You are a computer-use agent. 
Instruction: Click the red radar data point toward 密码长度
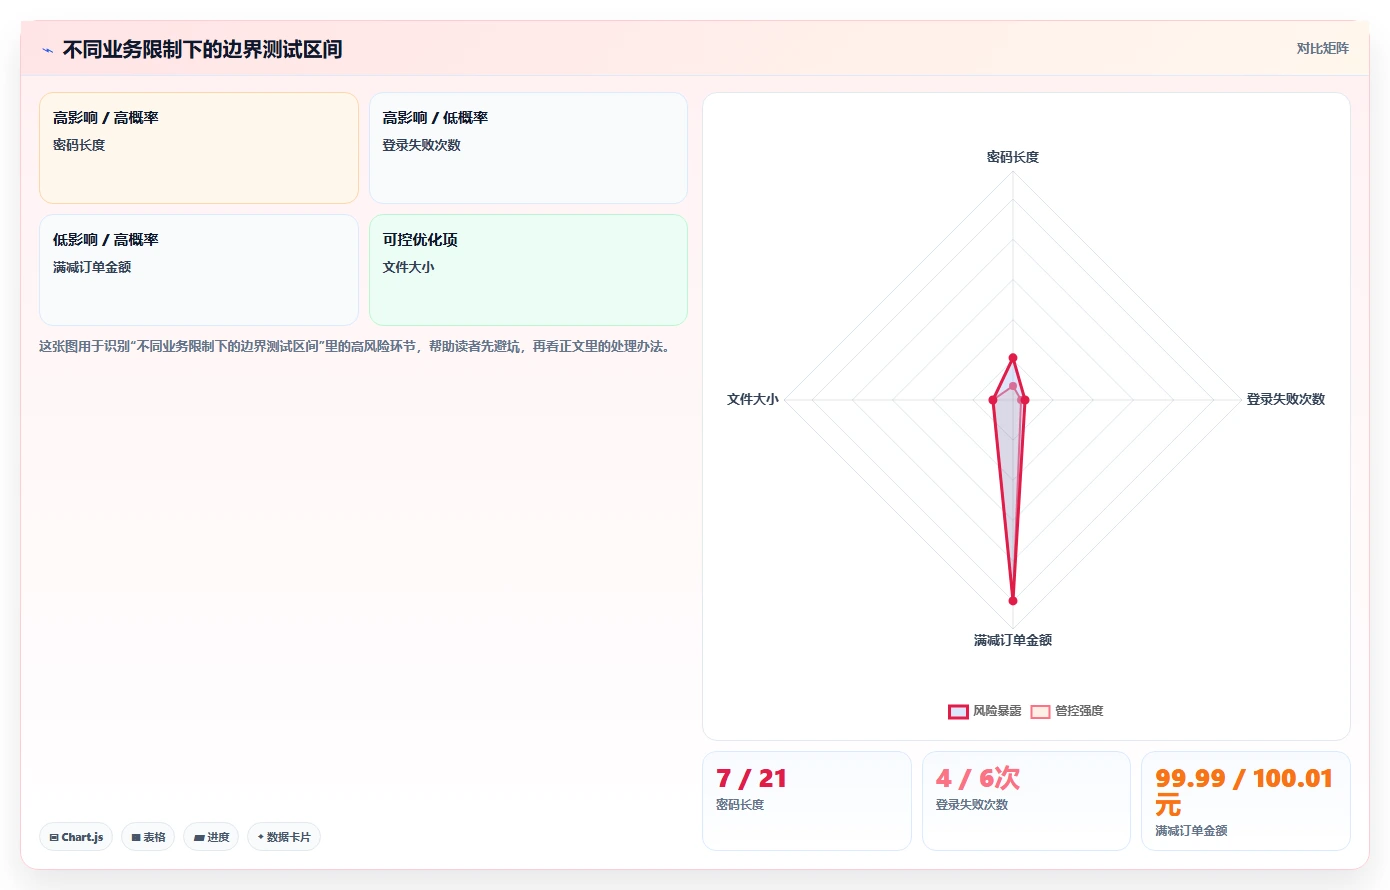[x=1013, y=358]
